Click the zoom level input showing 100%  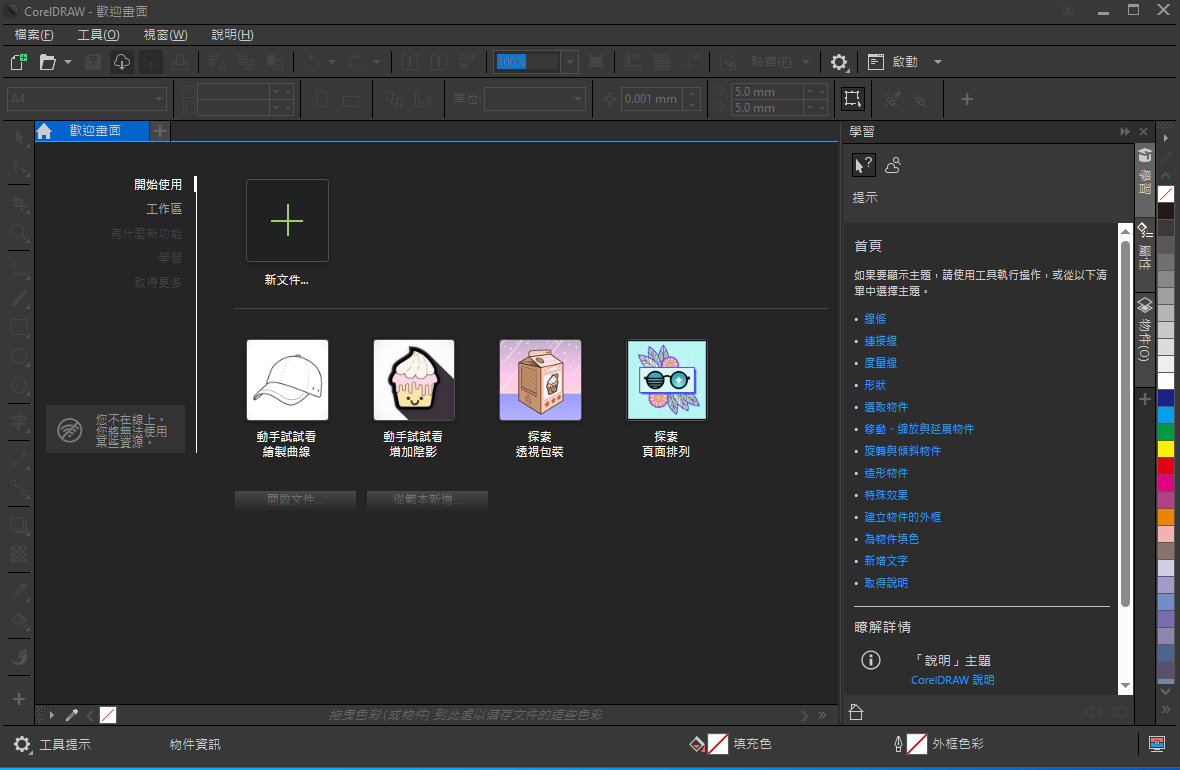click(x=527, y=62)
